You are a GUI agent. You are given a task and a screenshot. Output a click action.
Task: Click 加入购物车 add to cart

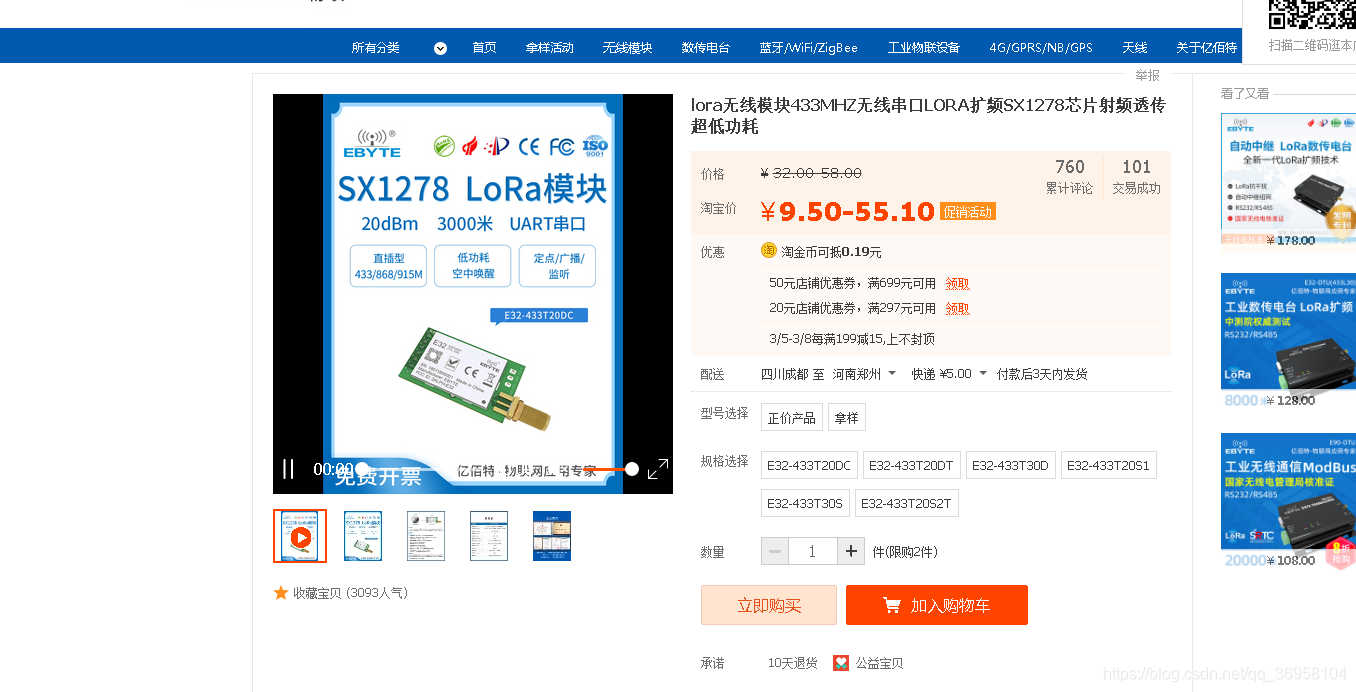(937, 605)
